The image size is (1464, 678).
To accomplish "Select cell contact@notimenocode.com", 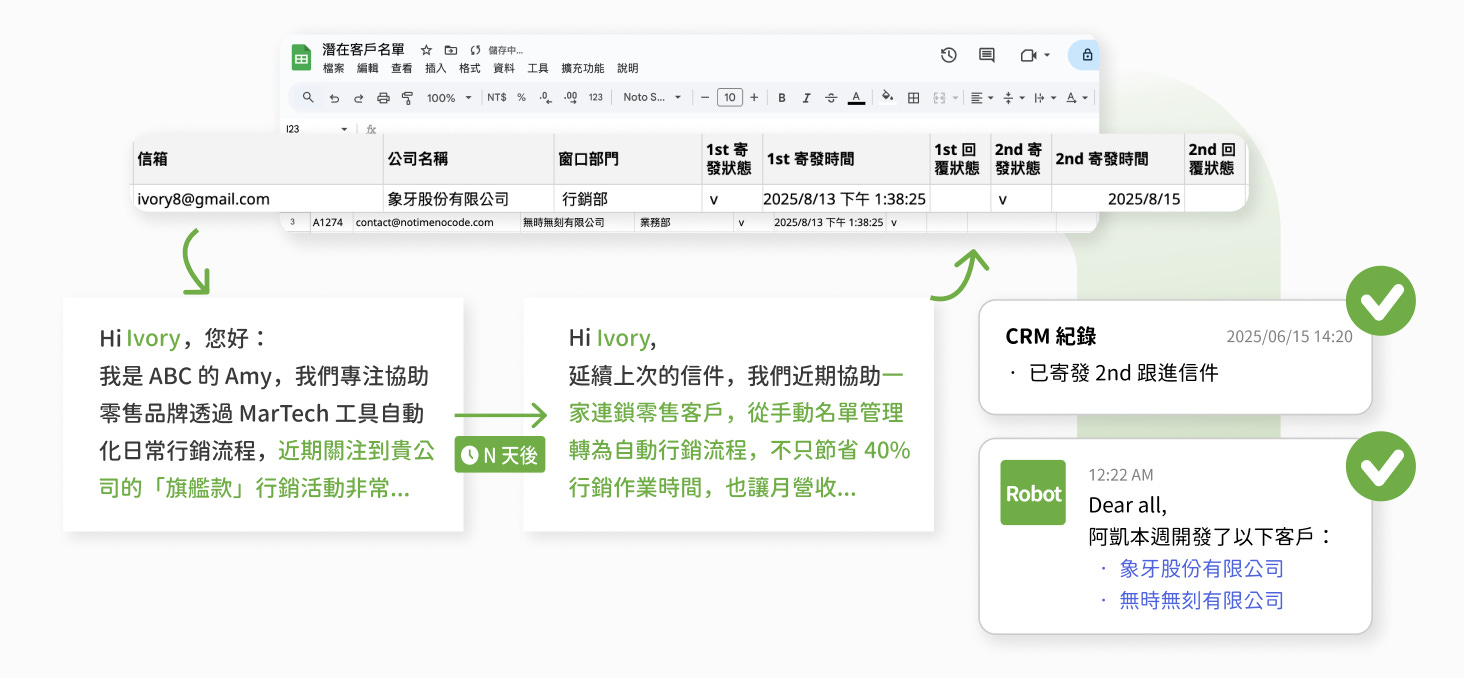I will [436, 223].
